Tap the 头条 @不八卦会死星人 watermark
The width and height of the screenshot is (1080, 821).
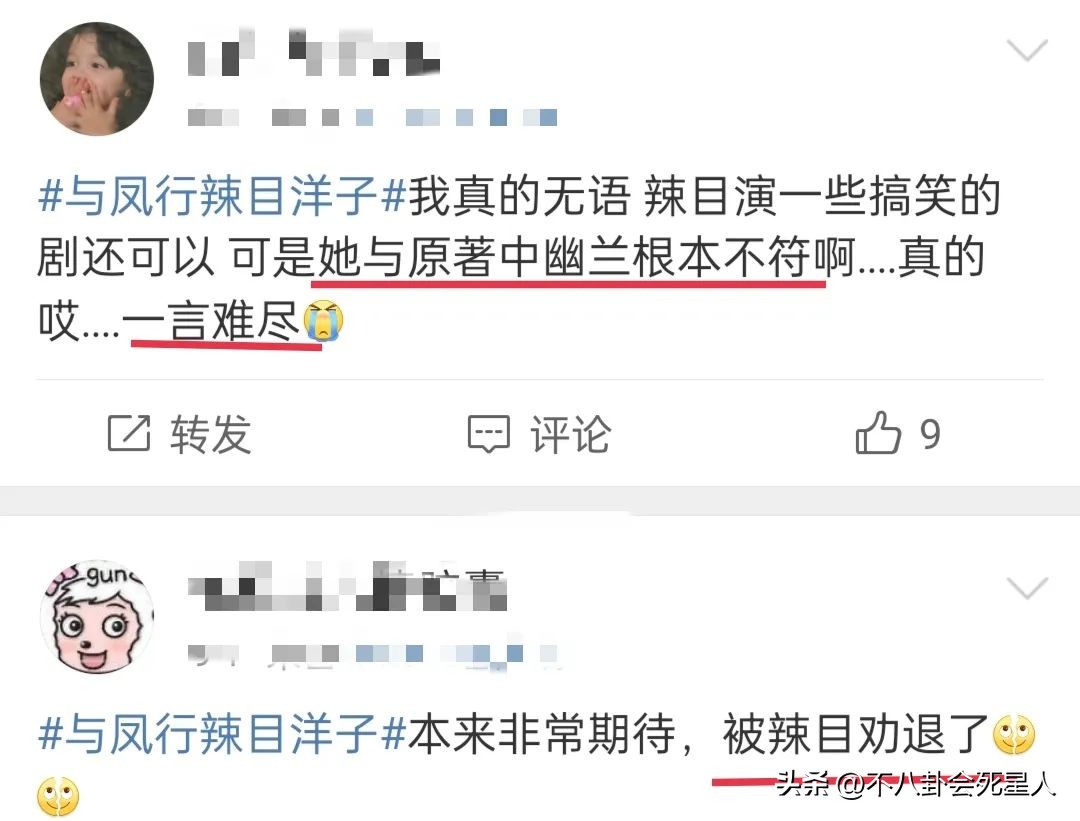tap(916, 784)
